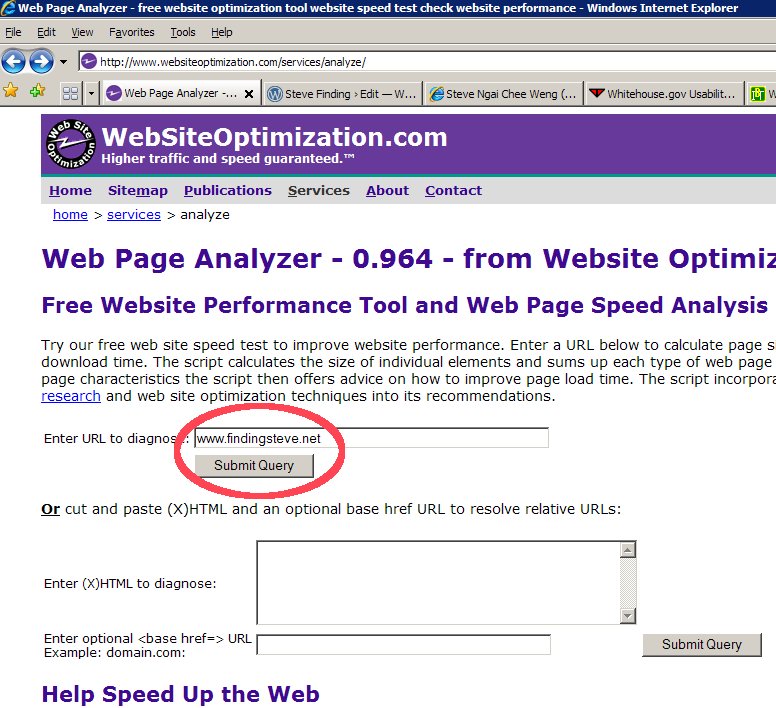This screenshot has height=708, width=776.
Task: Open the About navigation link
Action: coord(388,190)
